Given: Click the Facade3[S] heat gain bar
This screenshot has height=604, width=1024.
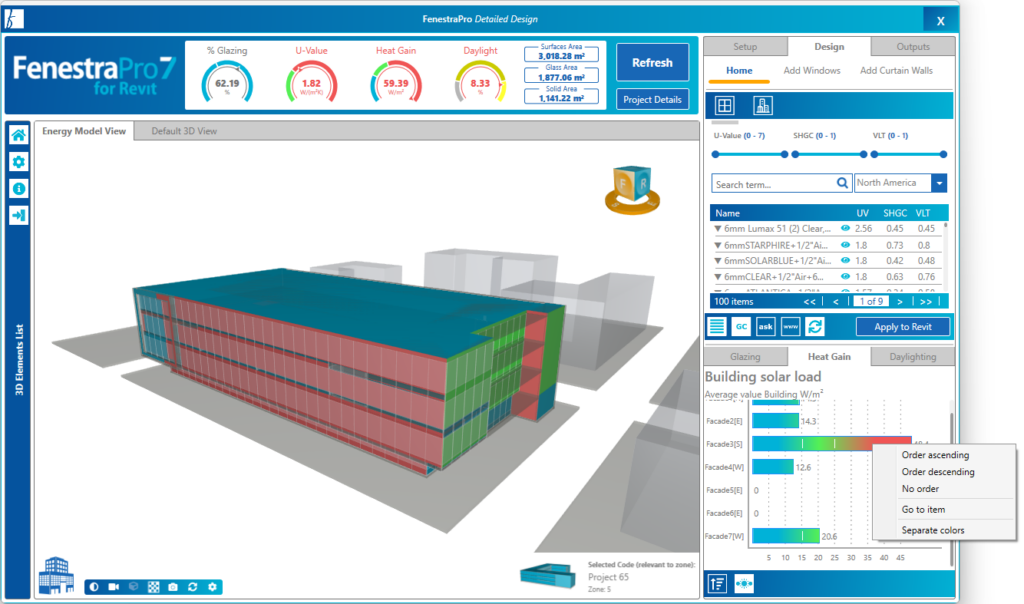Looking at the screenshot, I should pyautogui.click(x=831, y=444).
